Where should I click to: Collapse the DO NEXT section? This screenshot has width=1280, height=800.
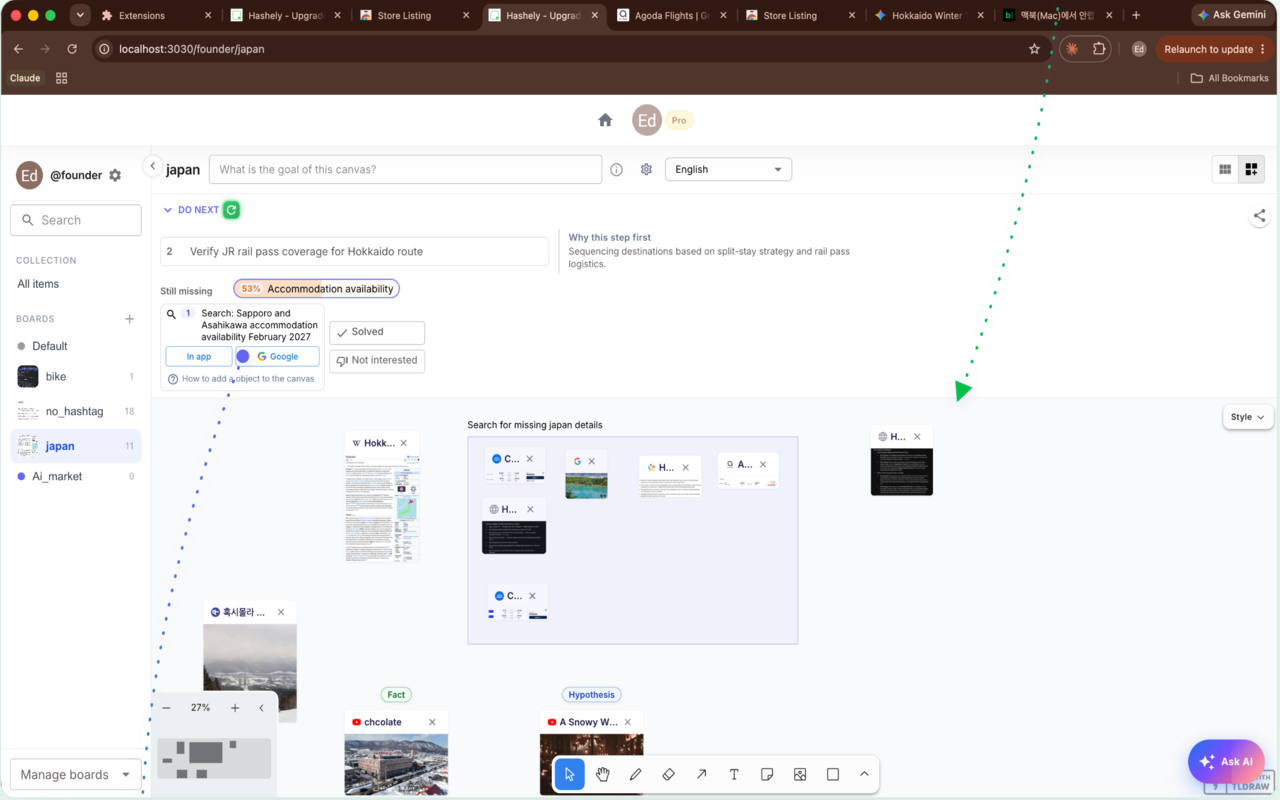pos(168,210)
